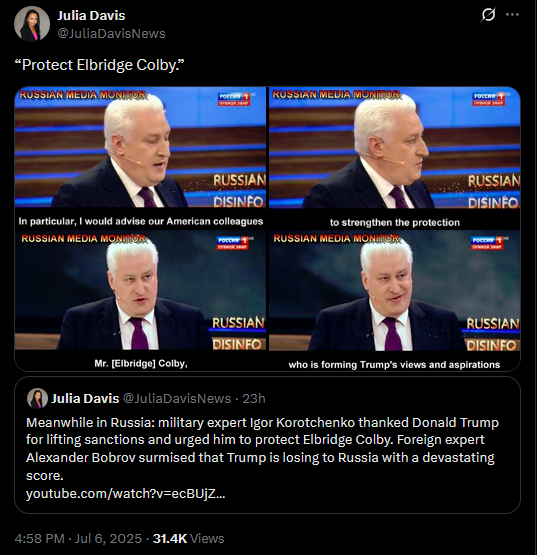Screen dimensions: 537x555
Task: Click the 31.4K Views count
Action: tap(188, 538)
